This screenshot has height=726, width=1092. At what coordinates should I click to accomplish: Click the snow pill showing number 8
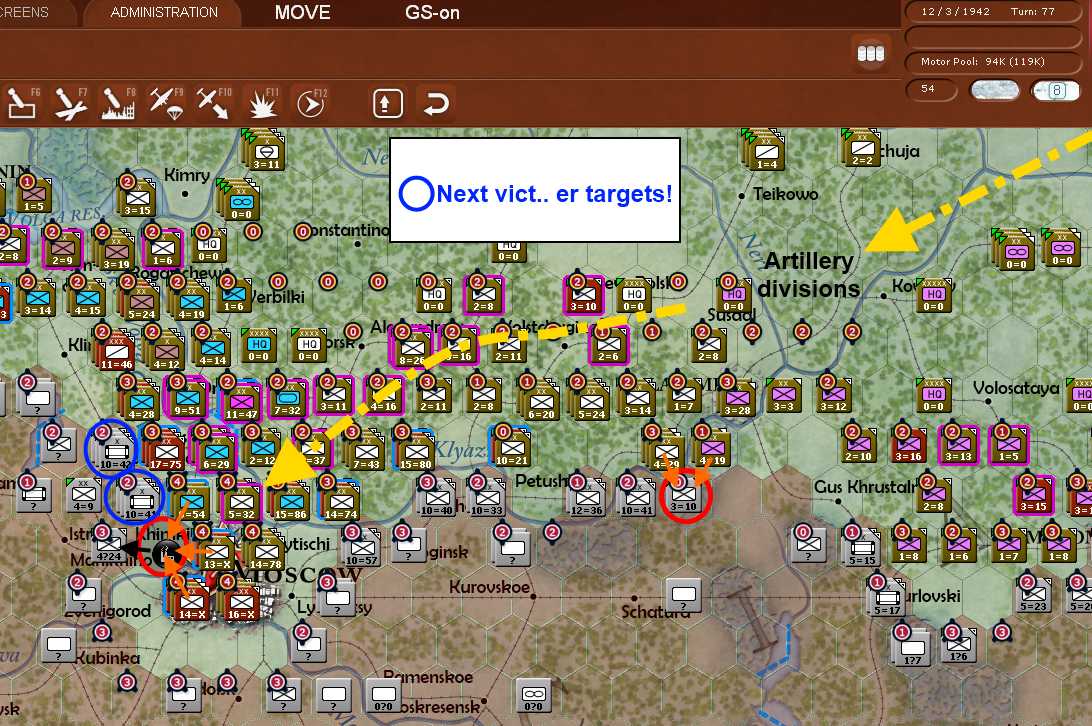click(1056, 90)
